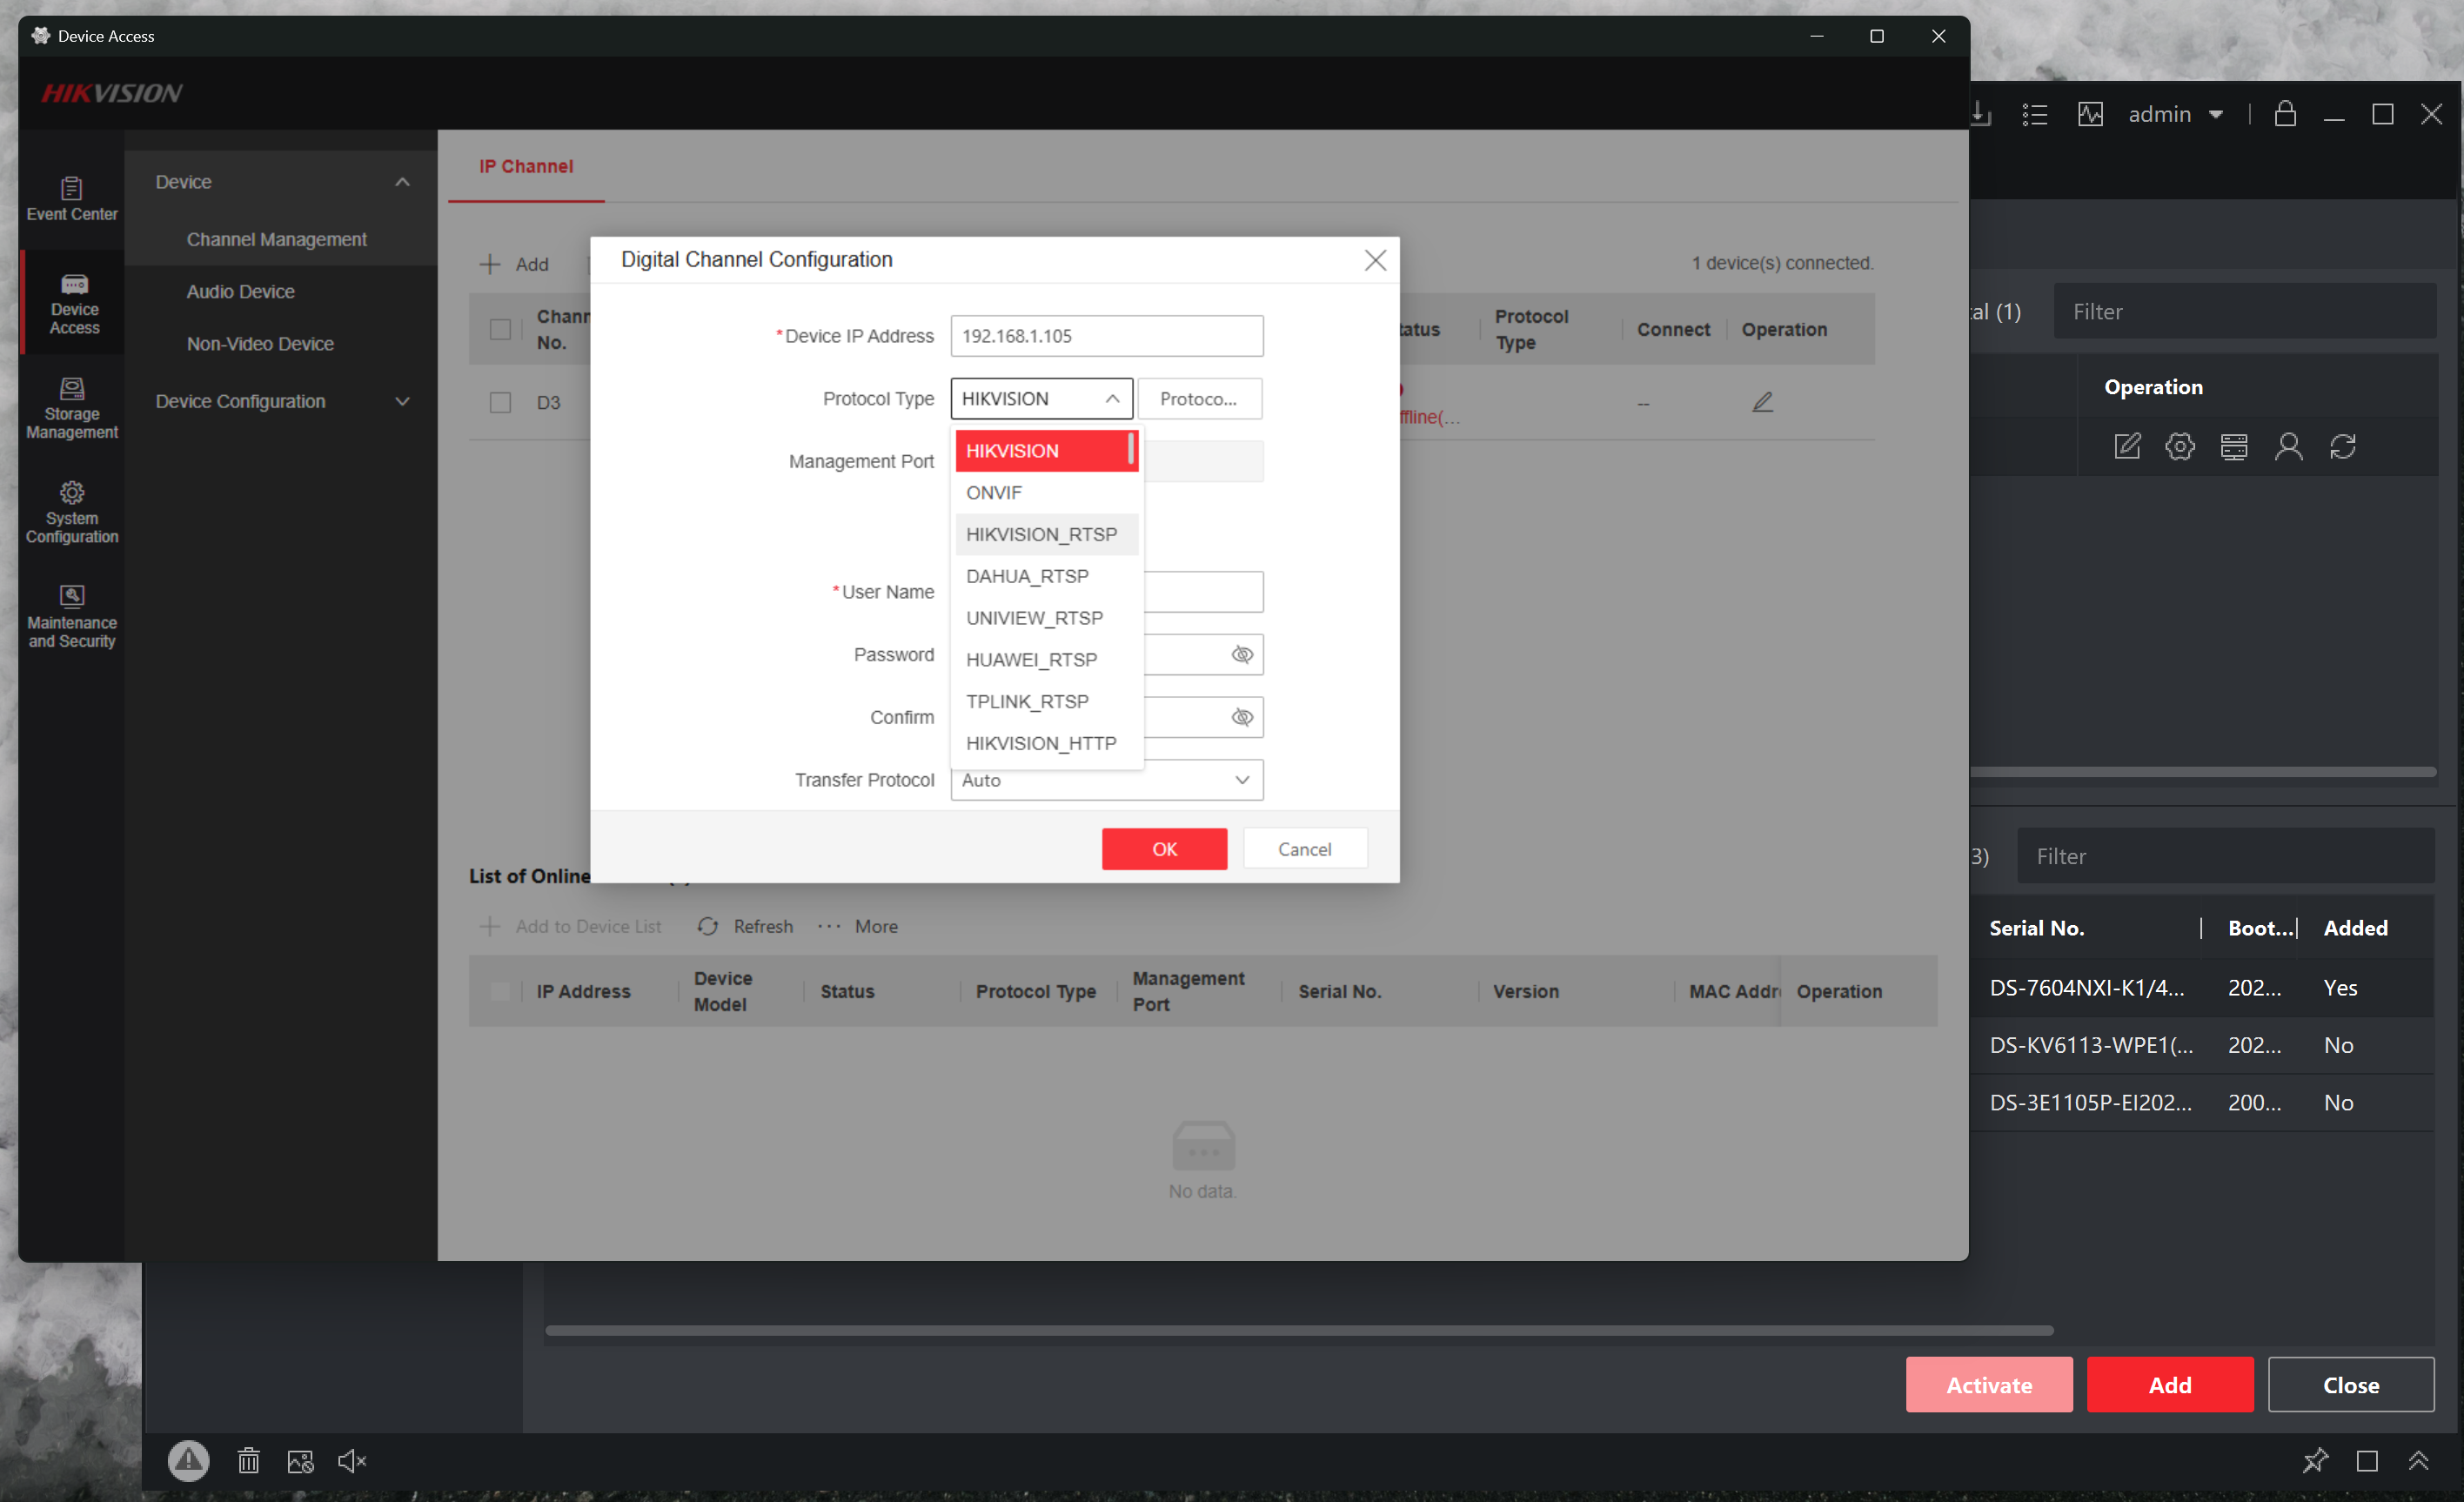
Task: Click Cancel in the channel configuration dialog
Action: pos(1304,848)
